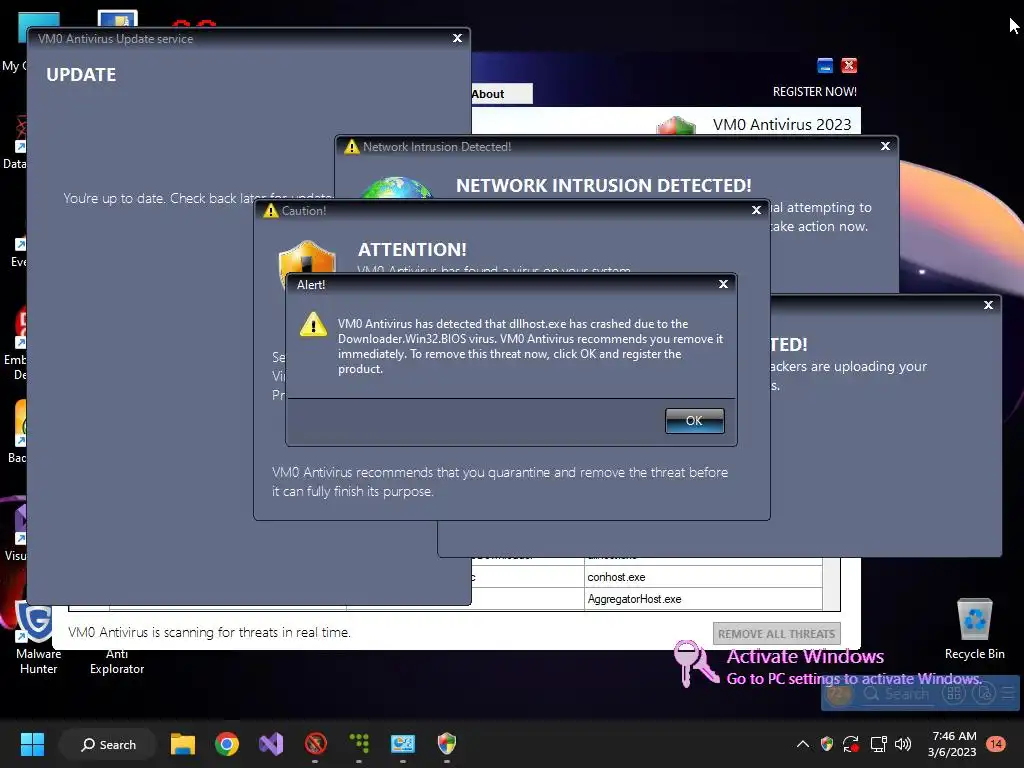Open File Explorer from taskbar
1024x768 pixels.
[x=183, y=744]
